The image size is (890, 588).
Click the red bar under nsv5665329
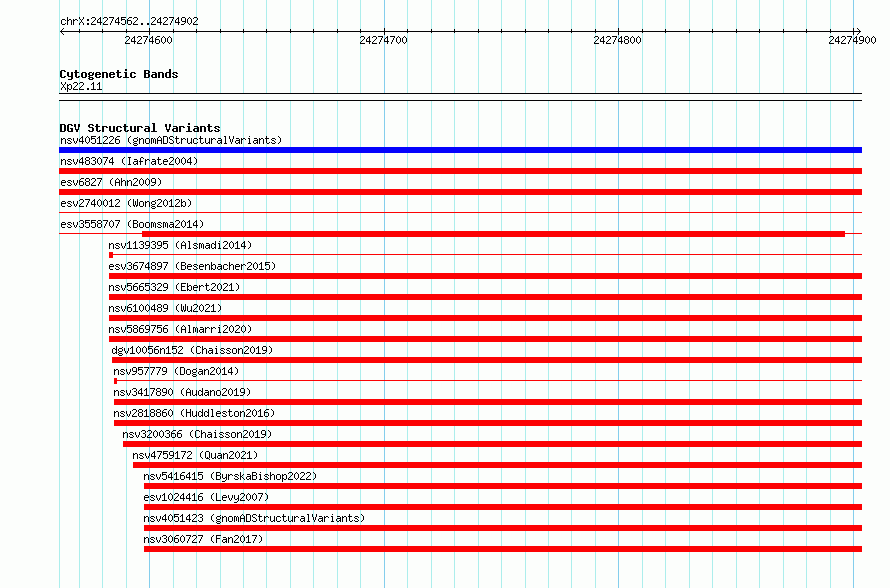485,297
